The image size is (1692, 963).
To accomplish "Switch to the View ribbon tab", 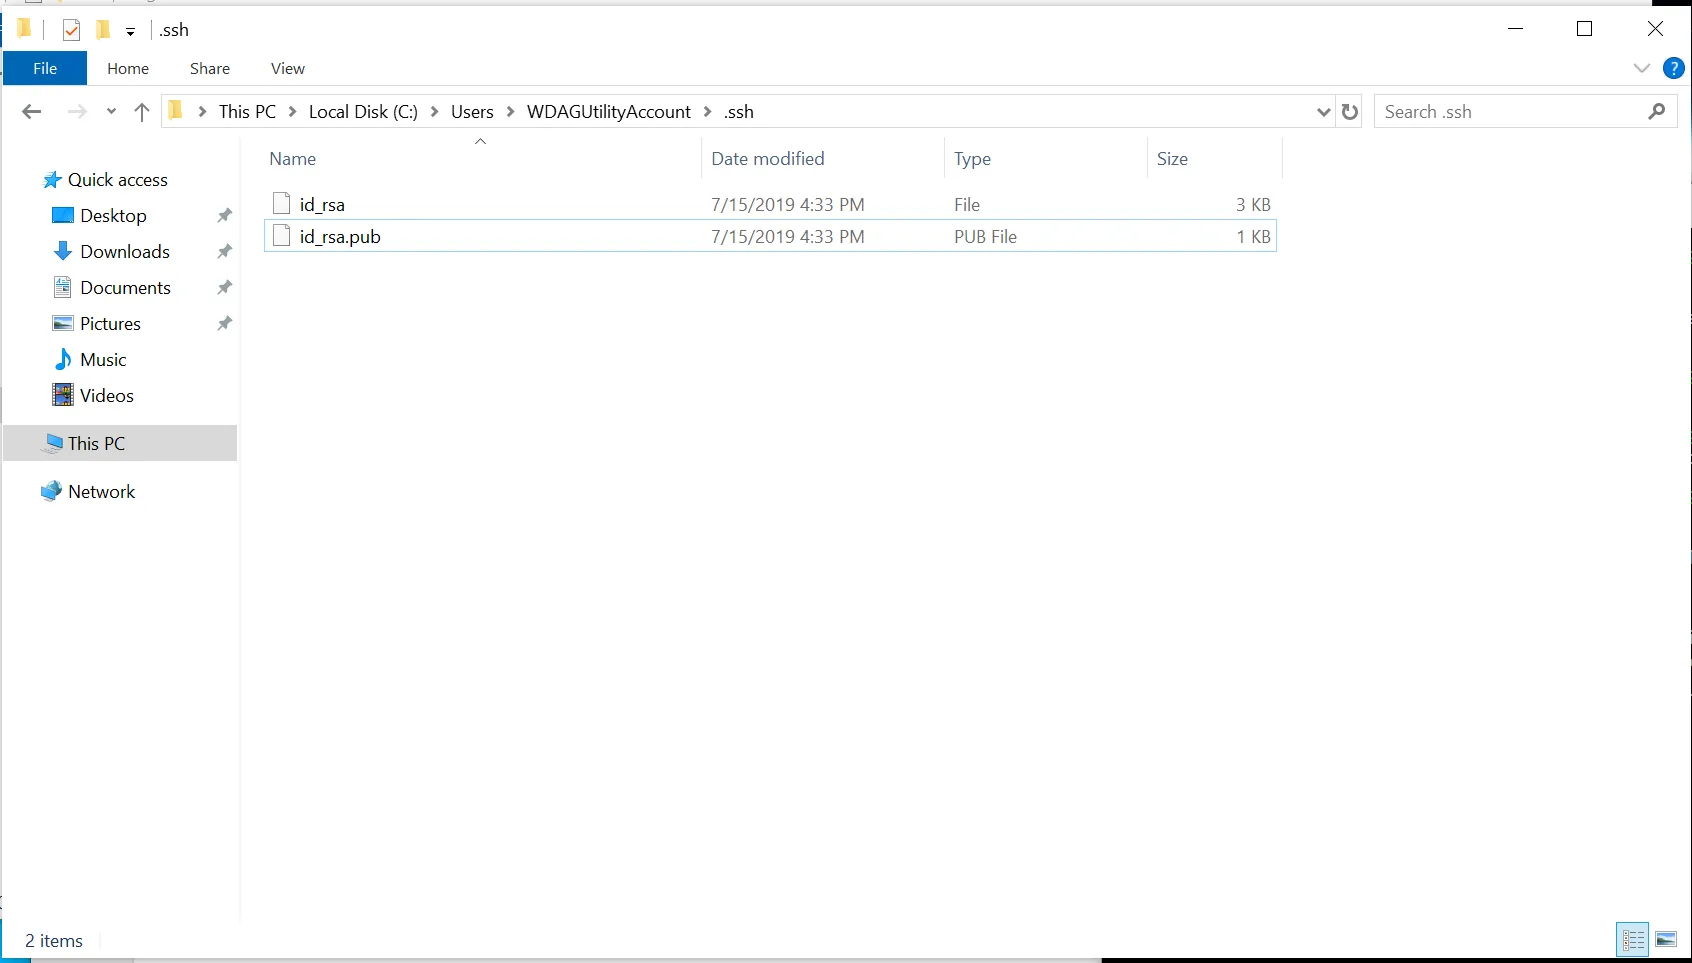I will click(287, 68).
